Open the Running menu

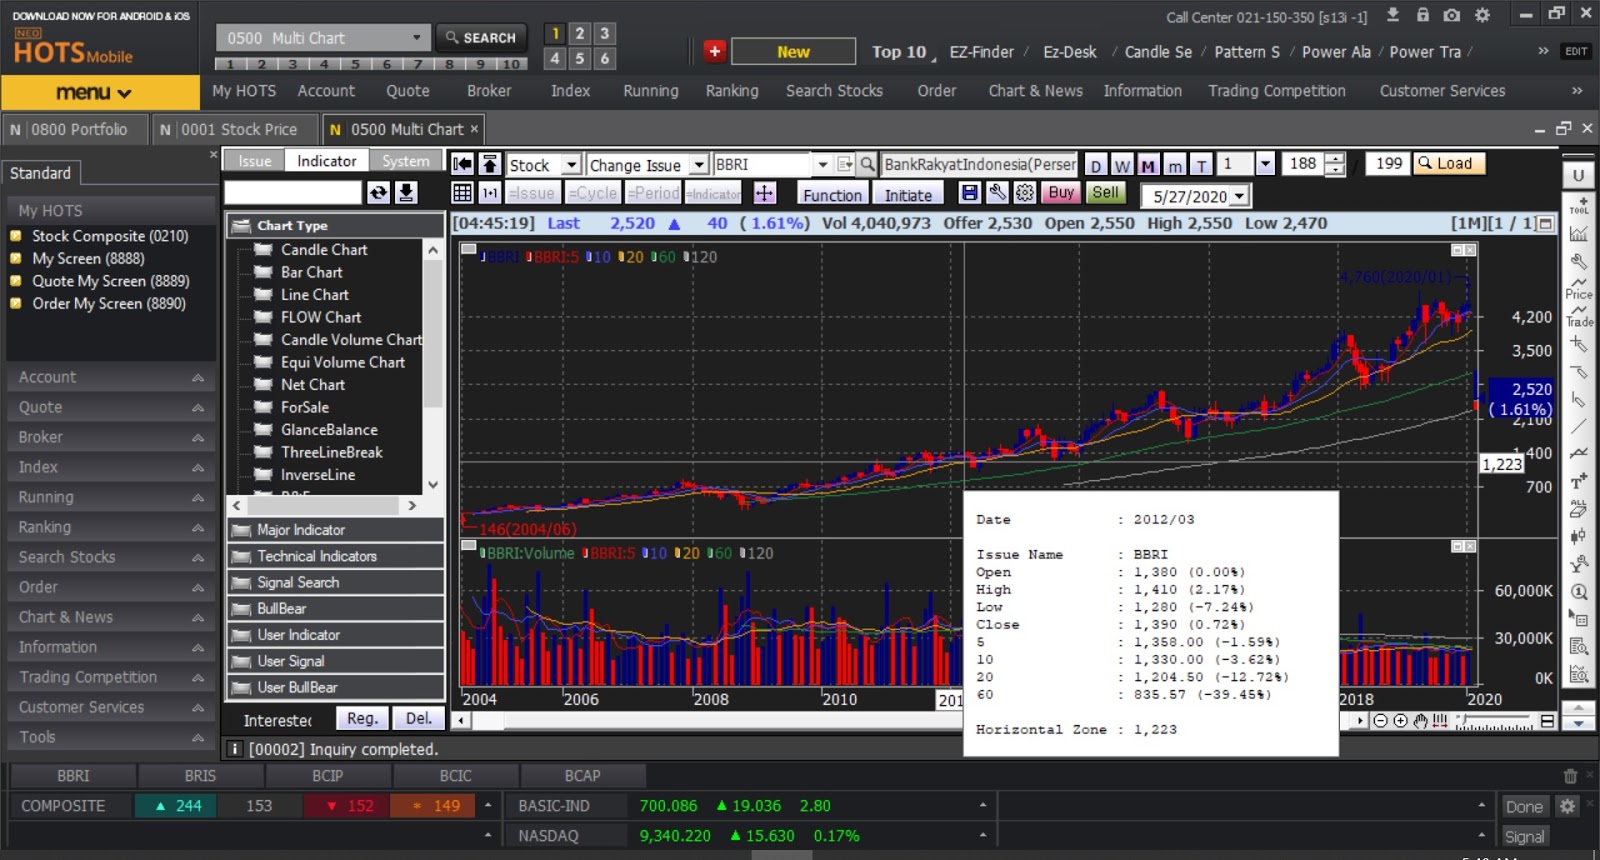[x=651, y=91]
